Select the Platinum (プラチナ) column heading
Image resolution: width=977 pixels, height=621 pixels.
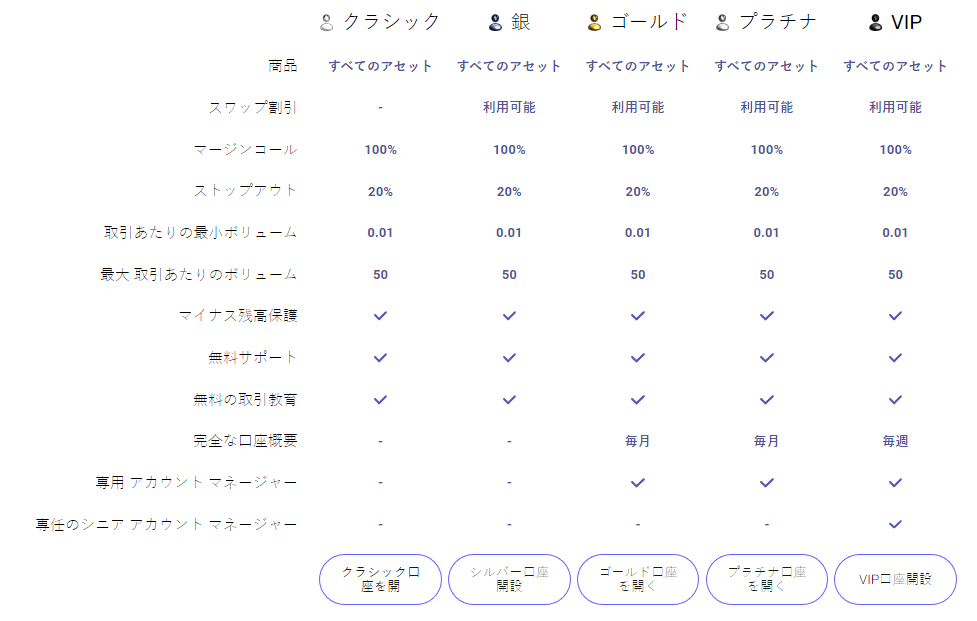pyautogui.click(x=779, y=22)
